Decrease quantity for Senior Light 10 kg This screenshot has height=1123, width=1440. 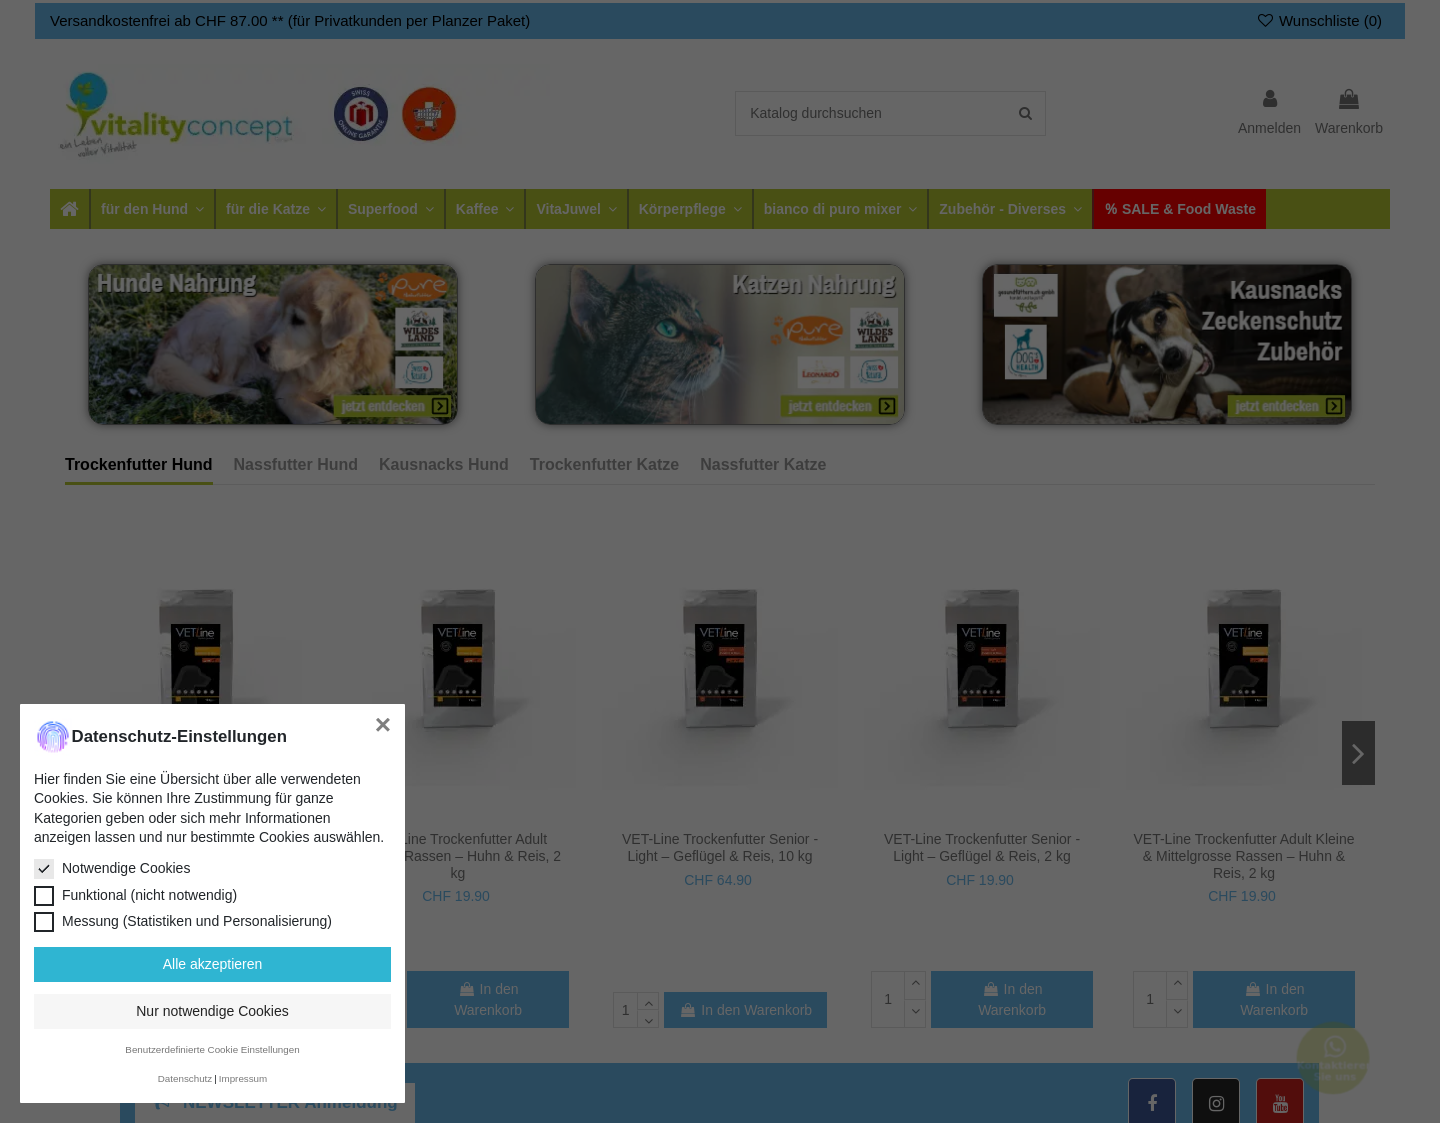[x=649, y=1021]
